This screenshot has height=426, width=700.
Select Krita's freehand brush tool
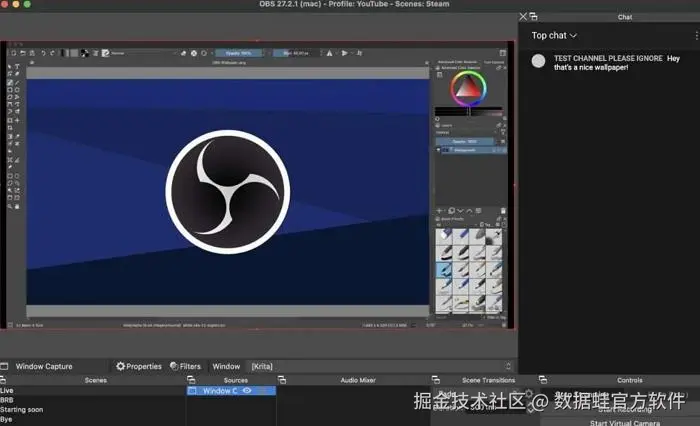[x=10, y=83]
